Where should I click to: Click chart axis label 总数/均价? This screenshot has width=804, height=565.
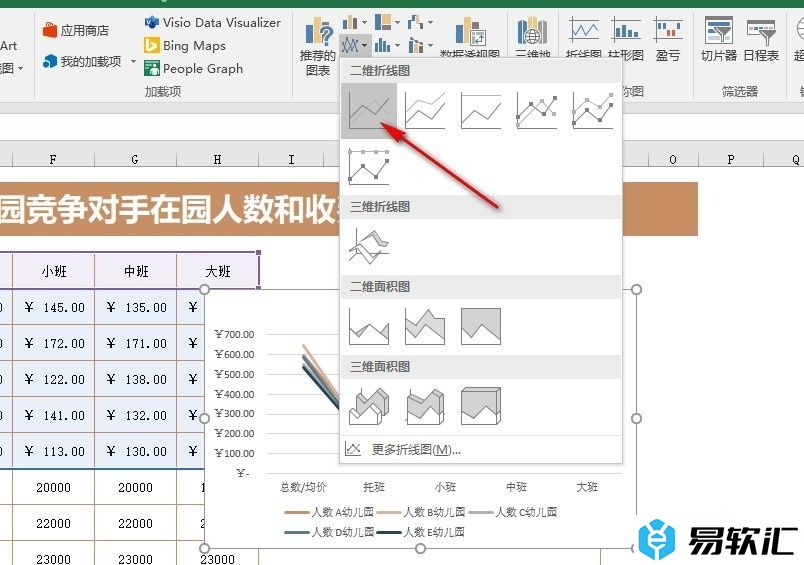click(303, 487)
